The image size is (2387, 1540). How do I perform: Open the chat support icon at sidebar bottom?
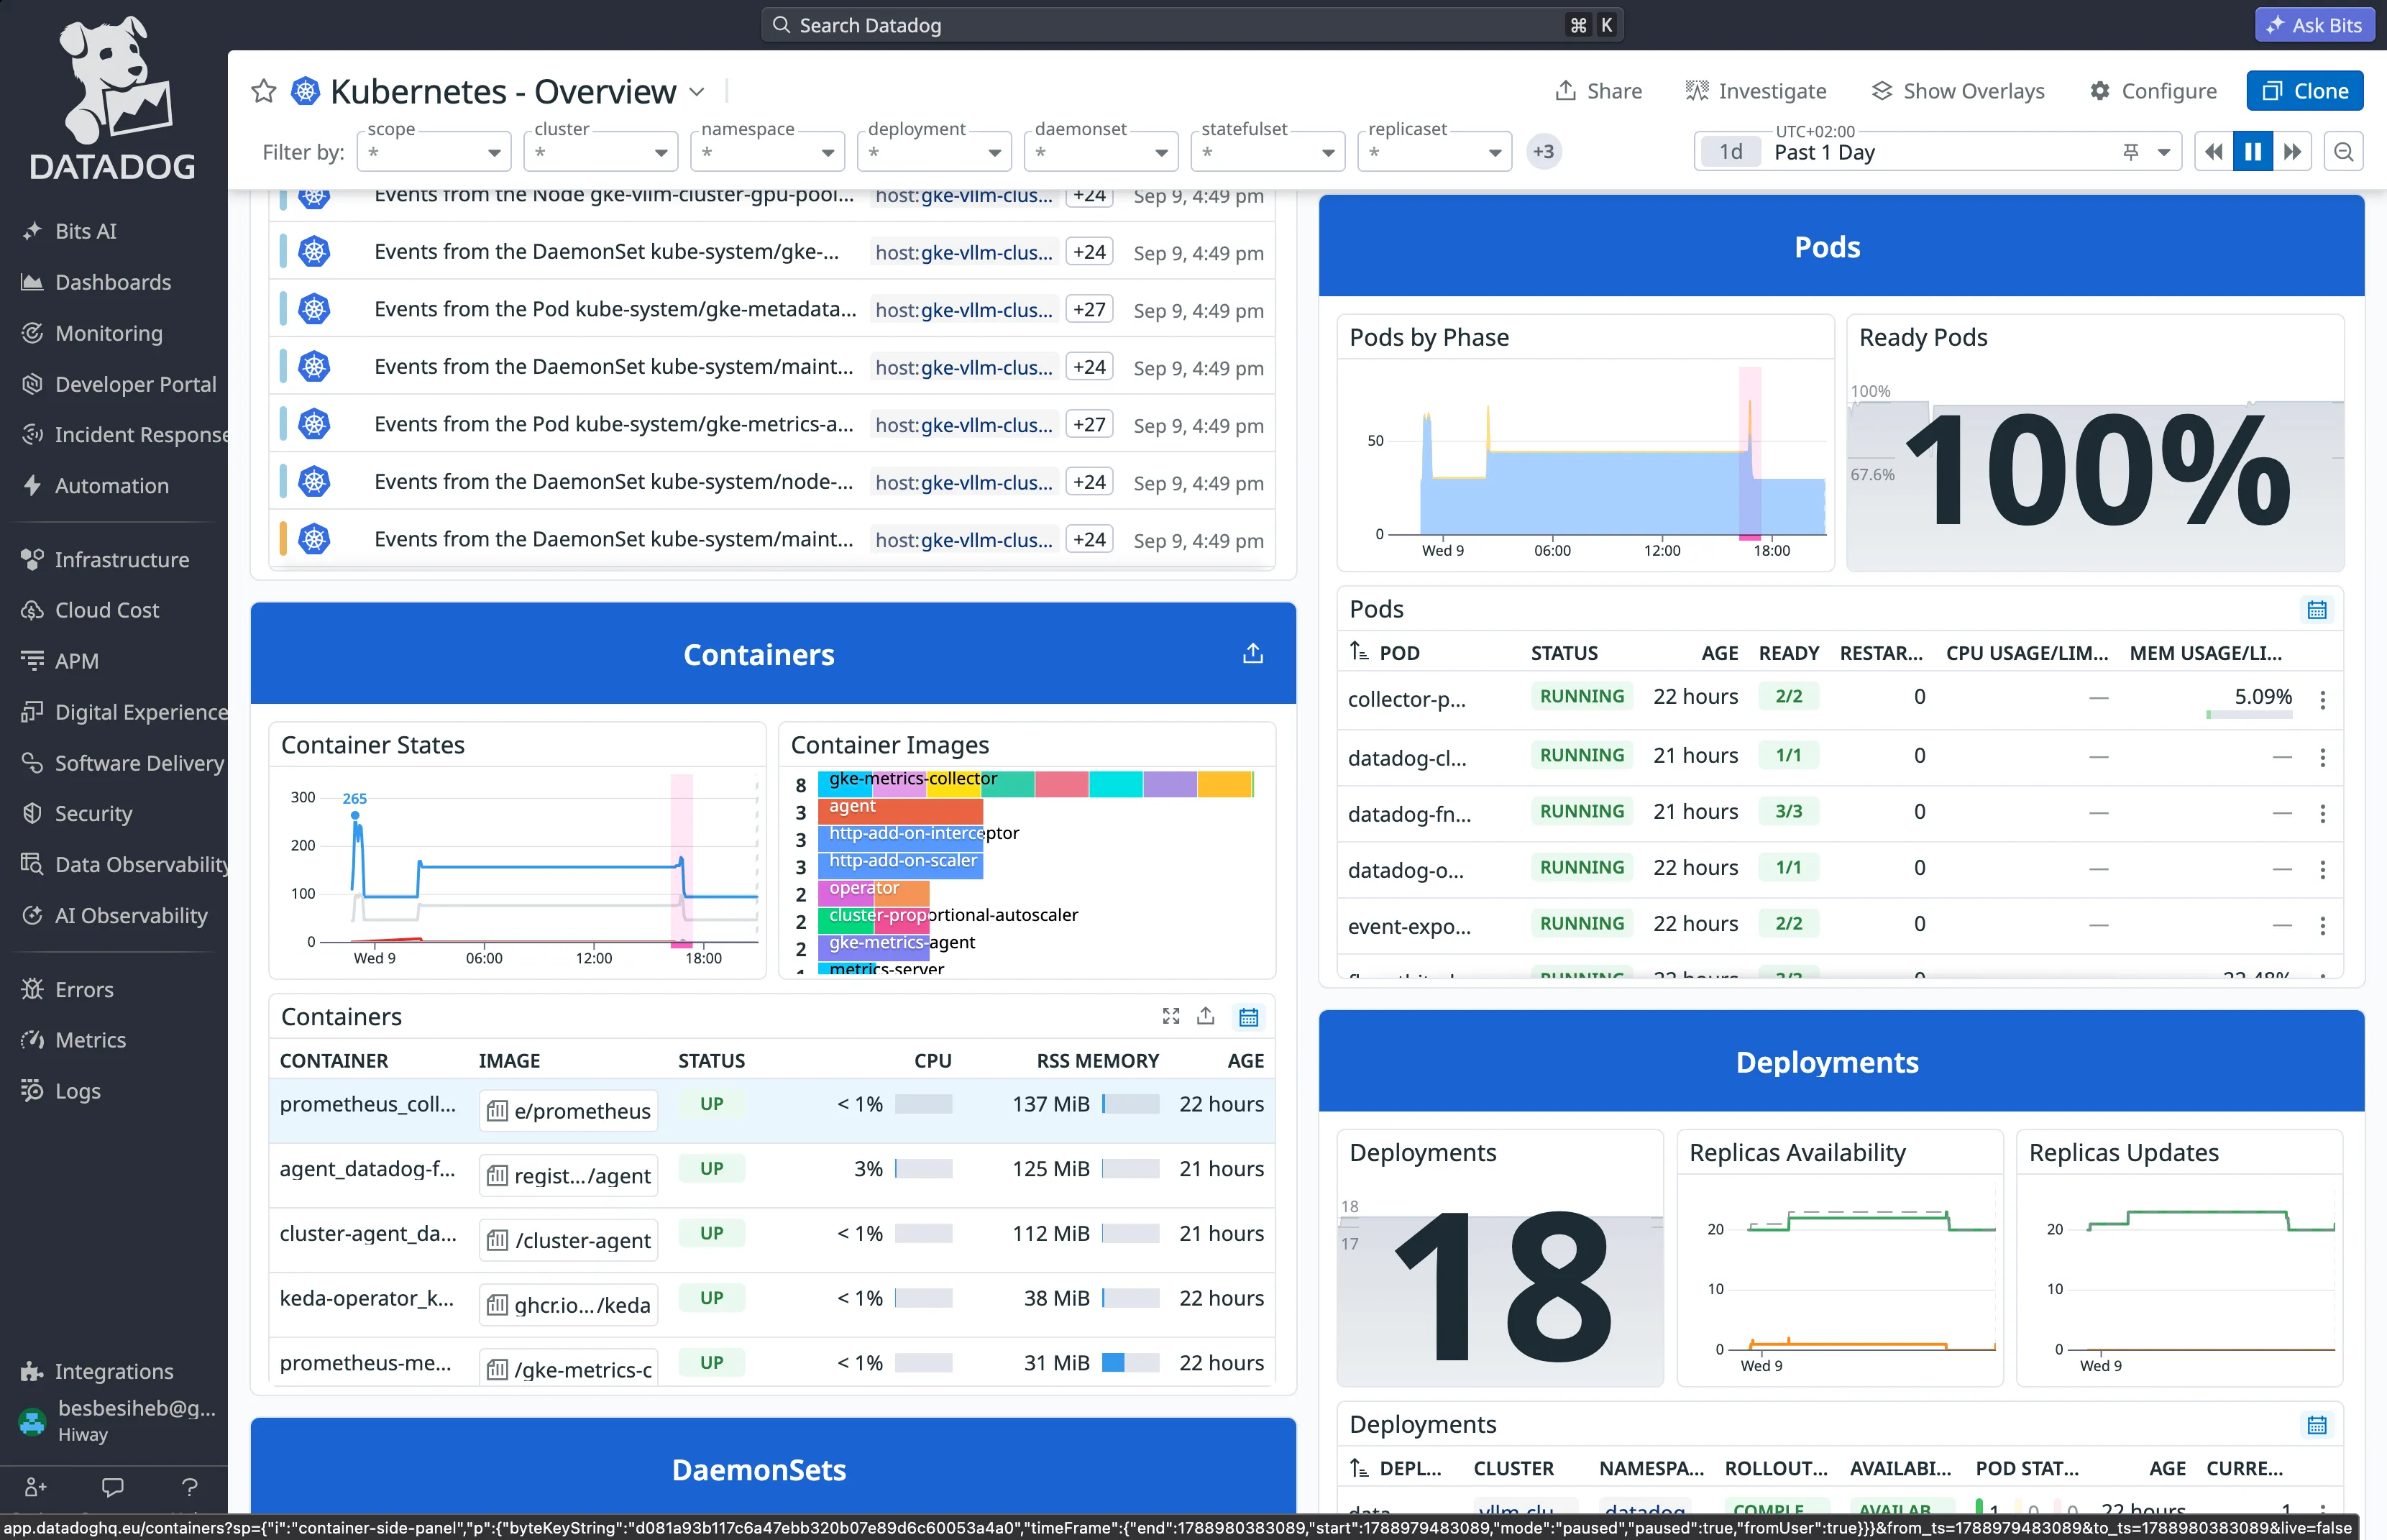point(113,1487)
